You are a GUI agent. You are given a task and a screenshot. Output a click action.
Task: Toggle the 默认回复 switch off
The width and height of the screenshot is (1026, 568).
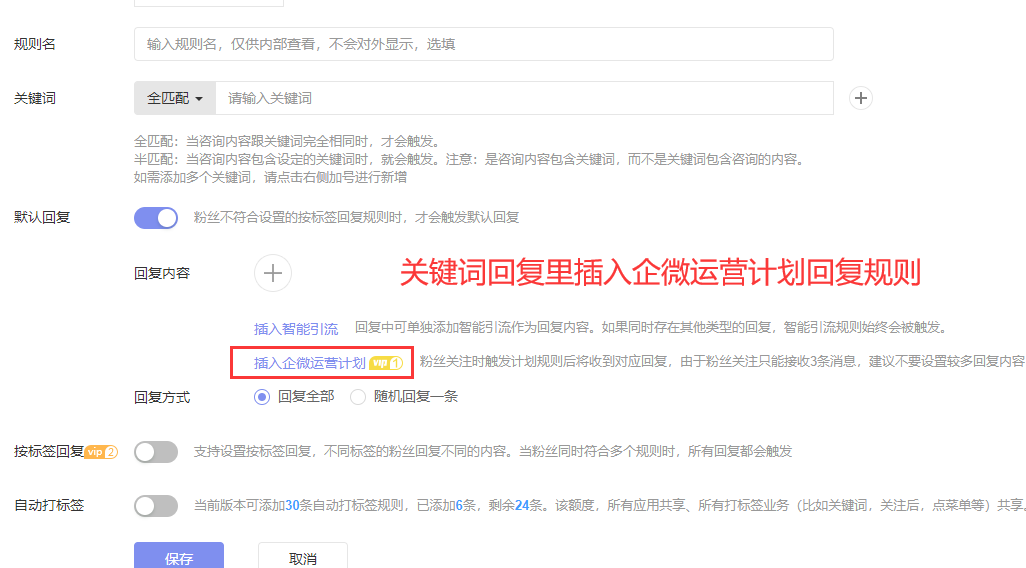[156, 218]
